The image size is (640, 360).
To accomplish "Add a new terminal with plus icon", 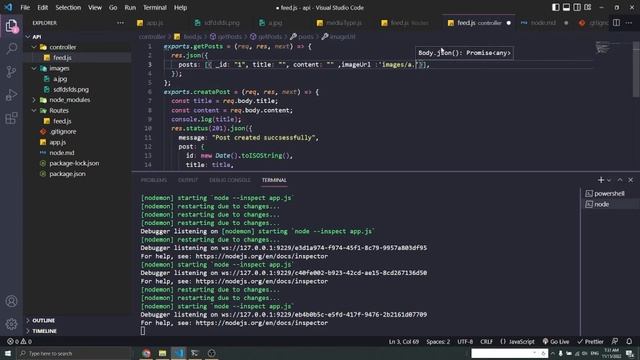I will (x=600, y=180).
